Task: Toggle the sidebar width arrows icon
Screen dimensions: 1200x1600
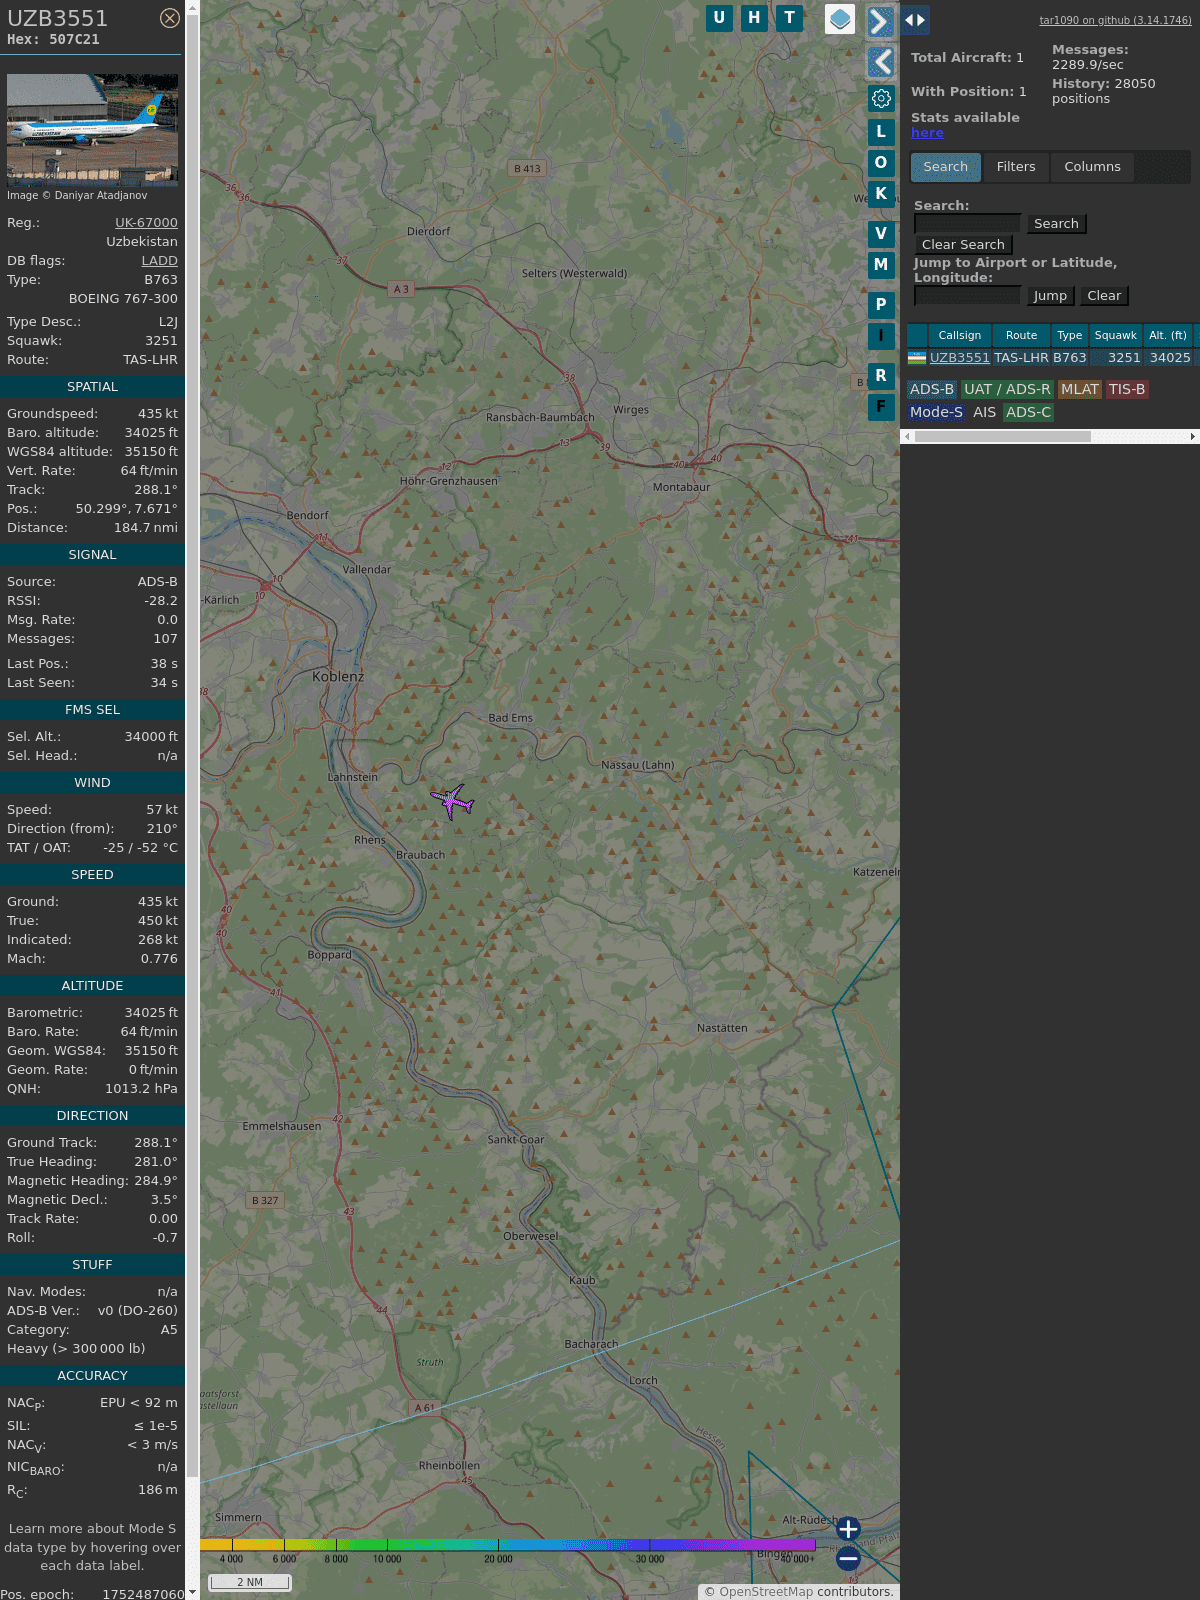Action: click(x=914, y=20)
